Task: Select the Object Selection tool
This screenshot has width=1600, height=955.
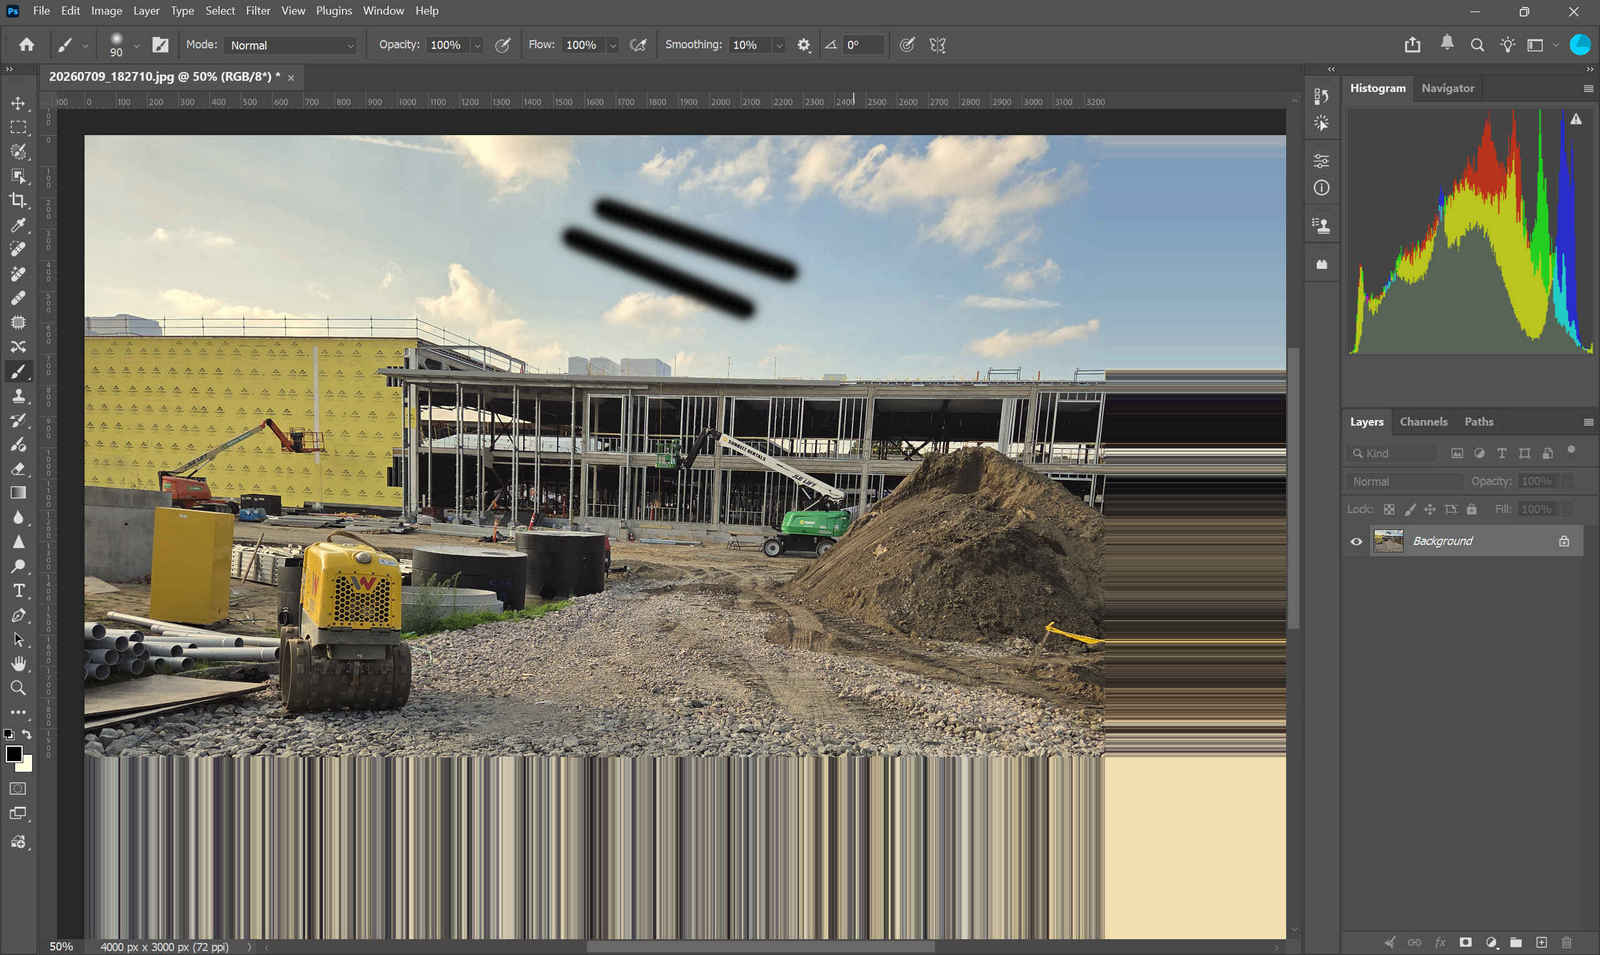Action: [18, 176]
